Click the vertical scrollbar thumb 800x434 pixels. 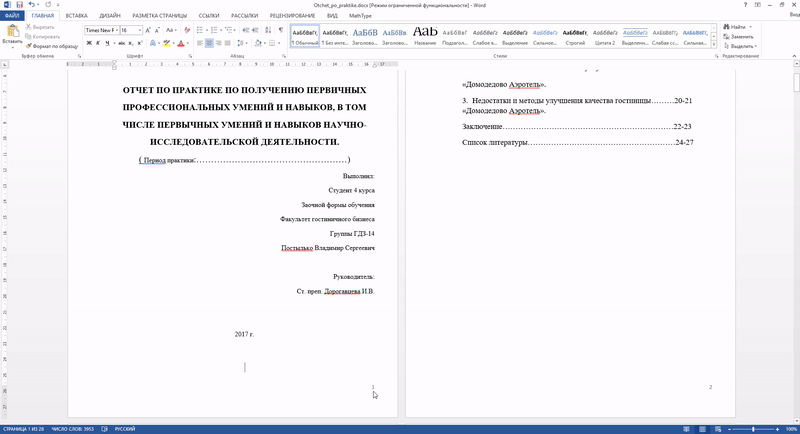(x=796, y=83)
